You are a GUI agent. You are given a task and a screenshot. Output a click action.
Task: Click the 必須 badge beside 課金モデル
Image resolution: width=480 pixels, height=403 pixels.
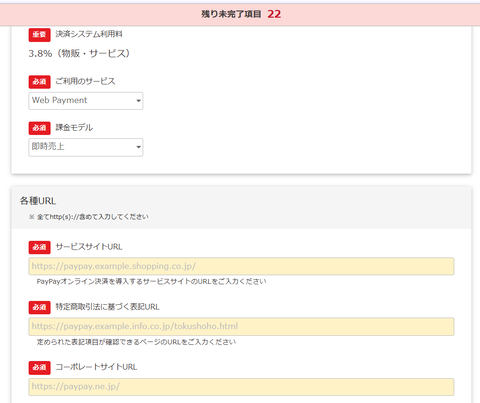pos(39,128)
